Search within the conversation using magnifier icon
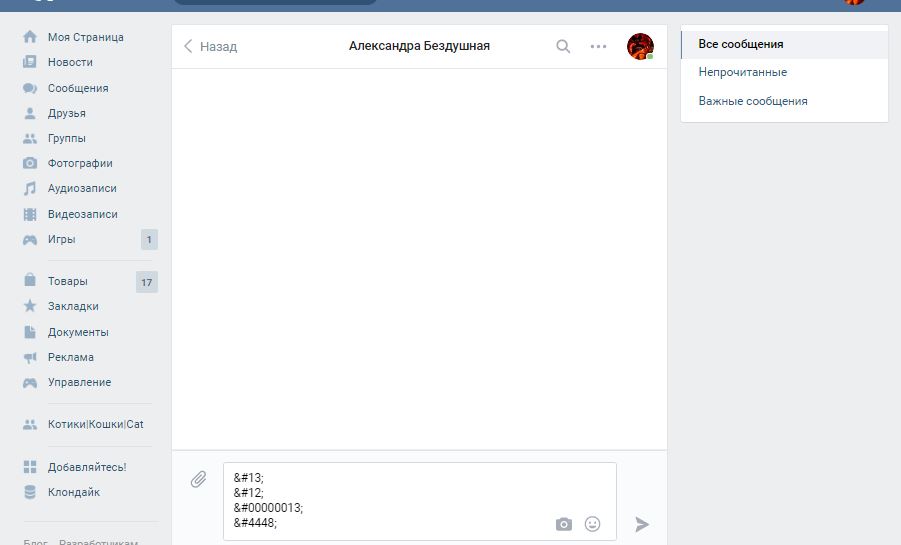 pos(563,46)
